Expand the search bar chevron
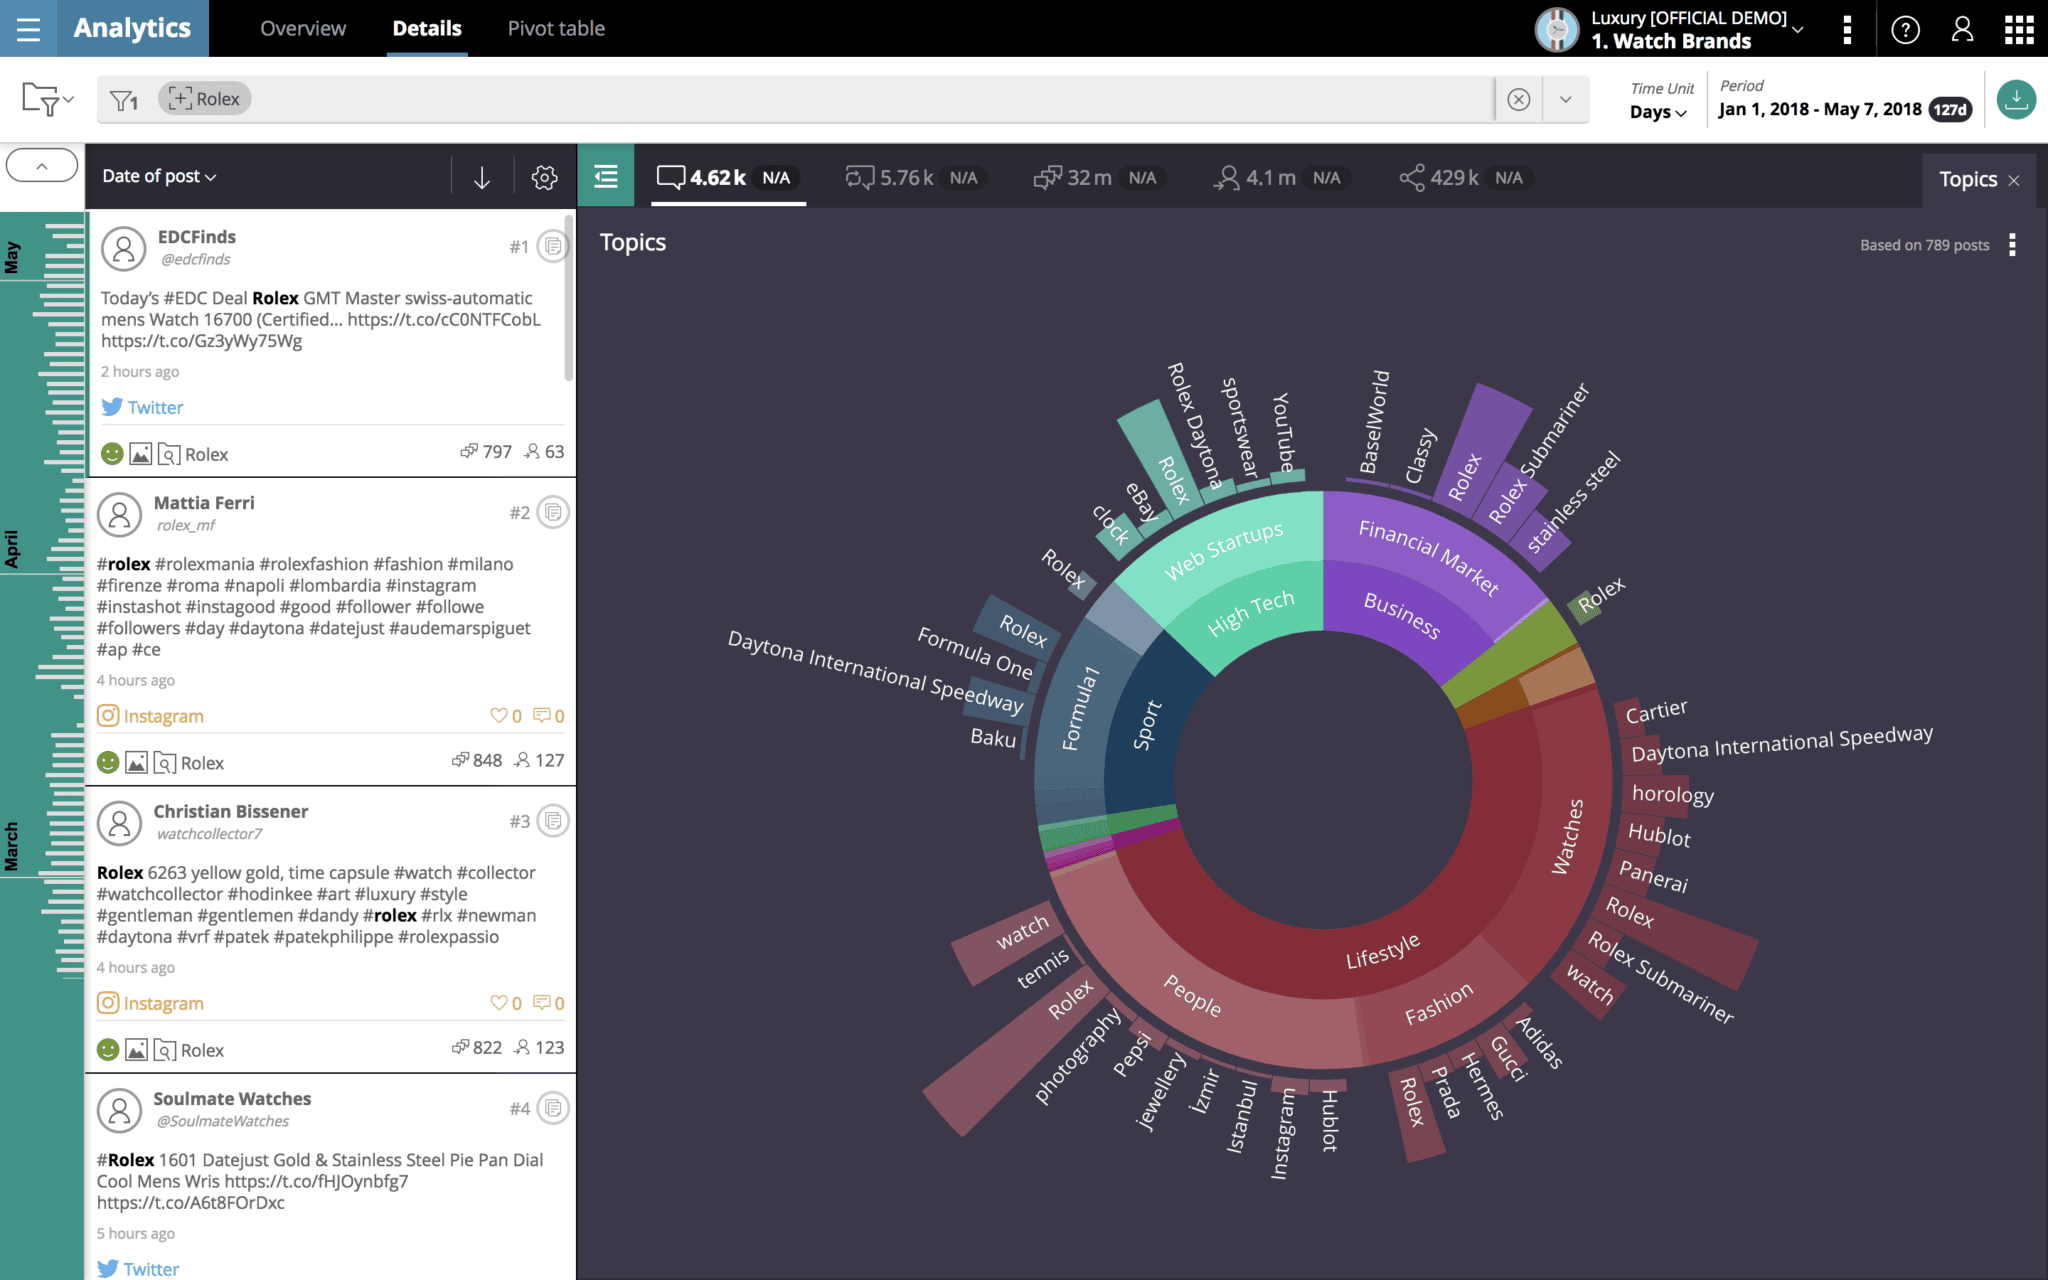Viewport: 2048px width, 1280px height. [x=1565, y=99]
